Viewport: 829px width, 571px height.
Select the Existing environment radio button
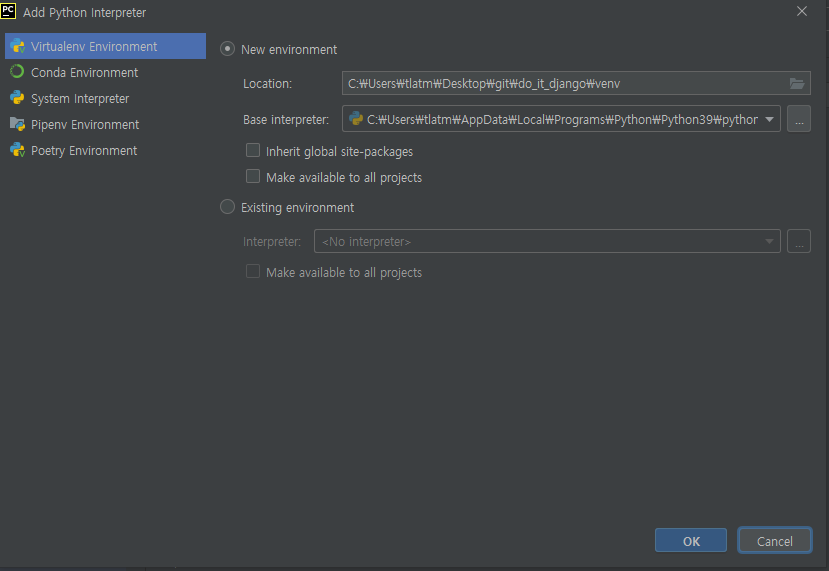[227, 207]
